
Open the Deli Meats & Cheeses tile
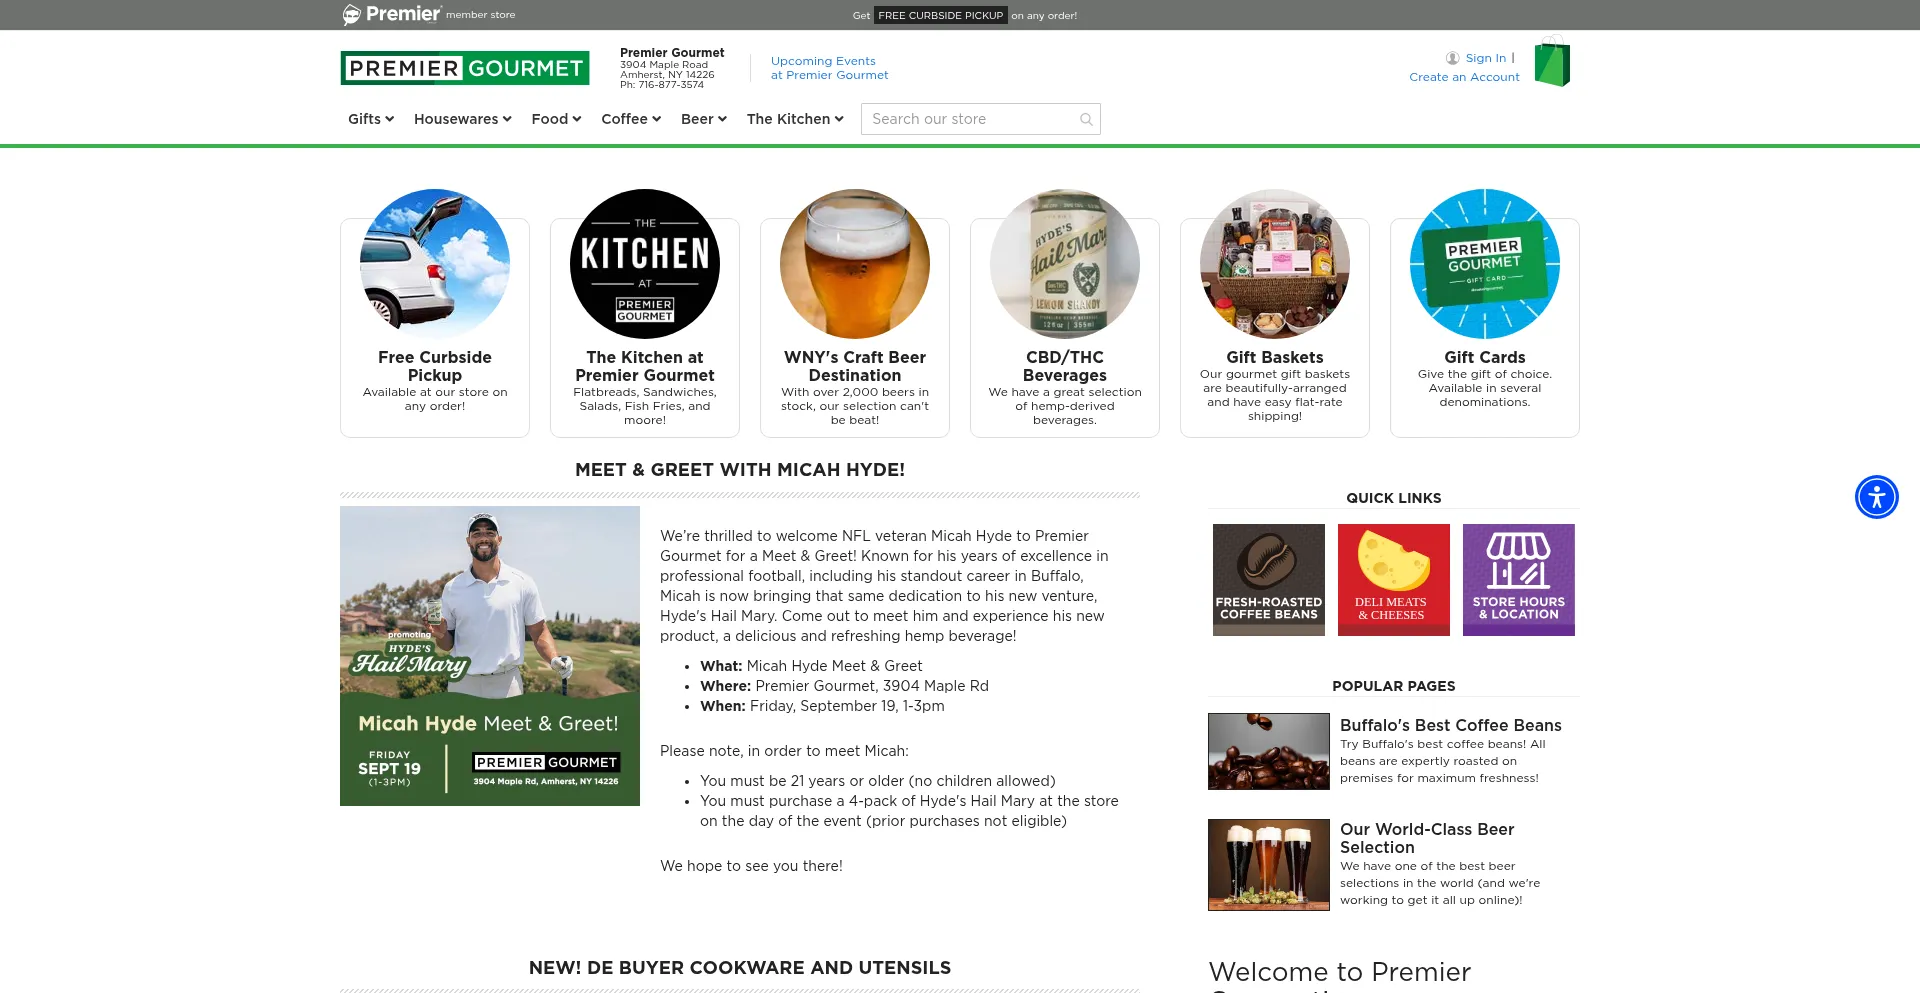pyautogui.click(x=1393, y=579)
